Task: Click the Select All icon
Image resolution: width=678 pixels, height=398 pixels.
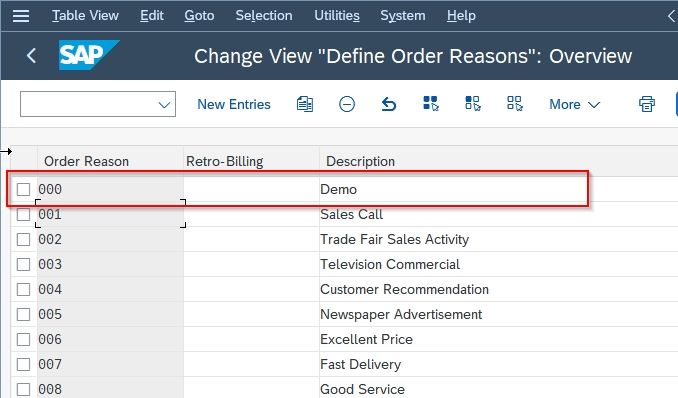Action: (431, 104)
